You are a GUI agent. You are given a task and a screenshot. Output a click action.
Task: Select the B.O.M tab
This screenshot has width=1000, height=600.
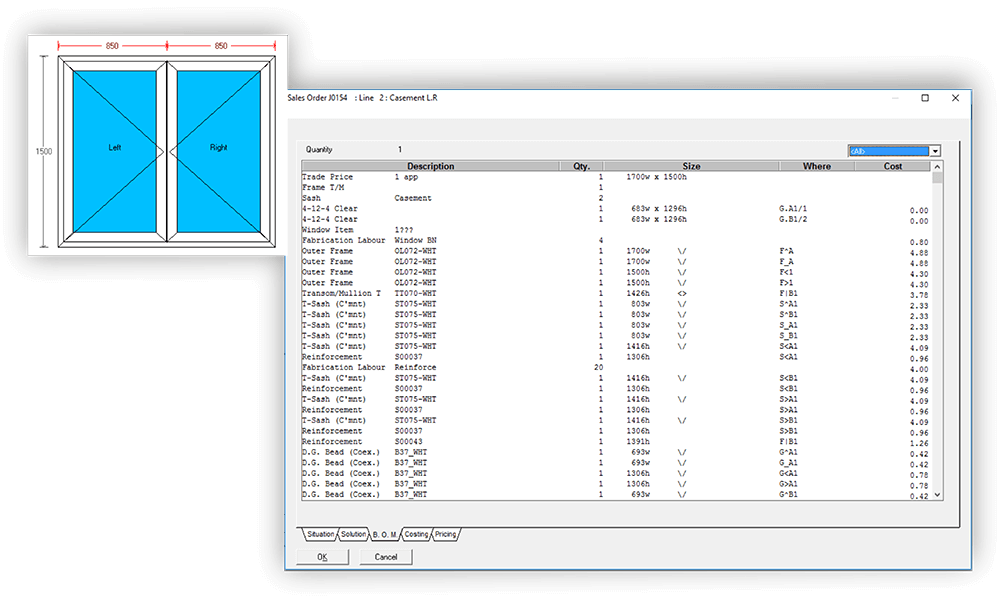(x=386, y=534)
